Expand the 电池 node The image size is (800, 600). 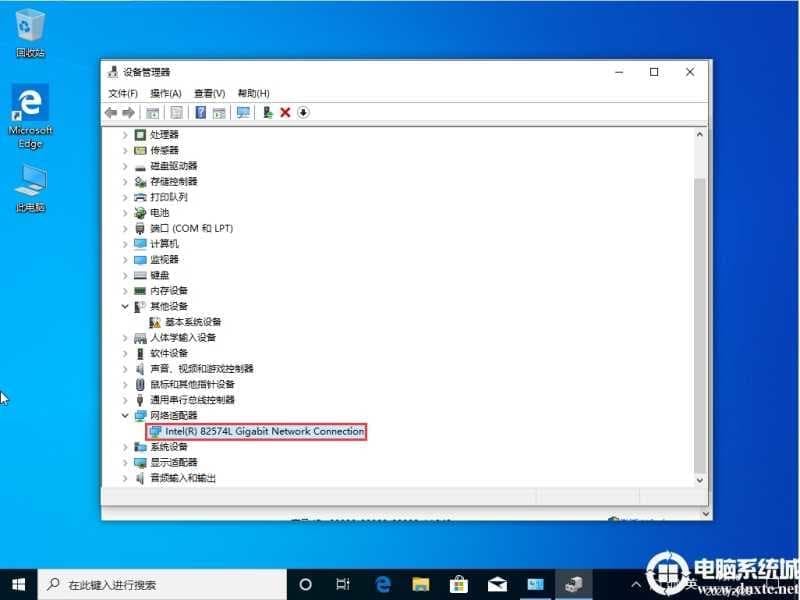[125, 213]
